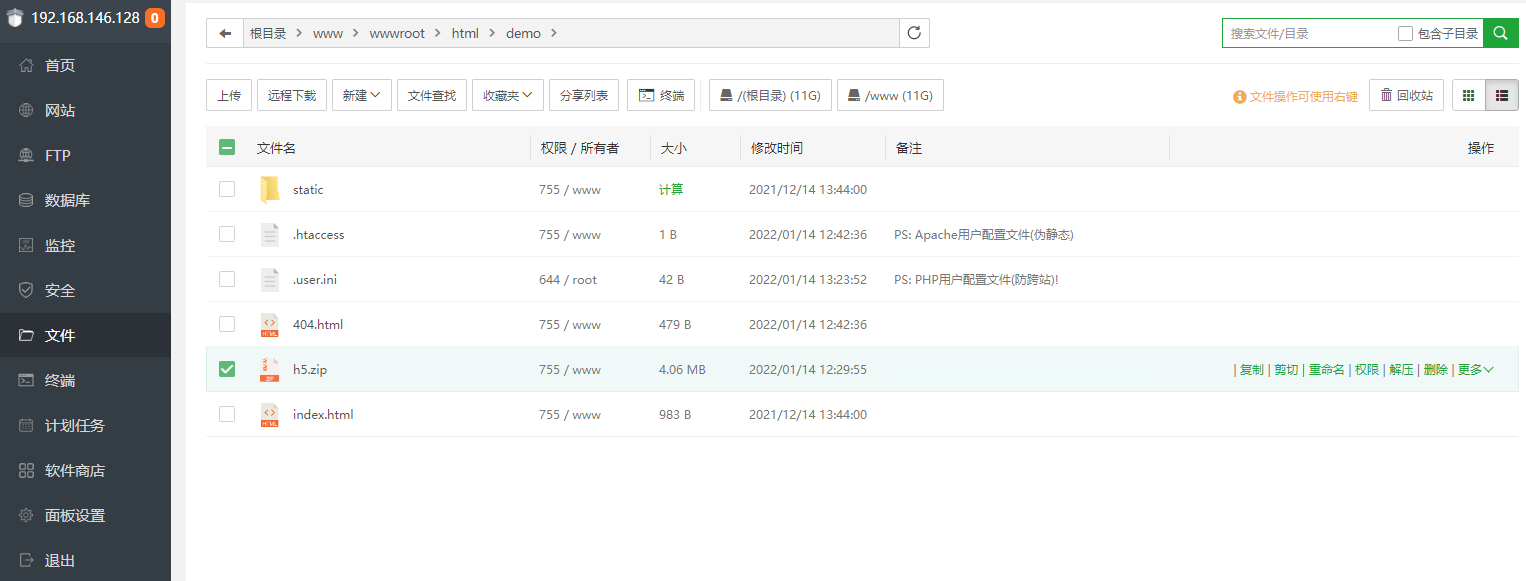
Task: Click the Upload (上传) button
Action: (229, 95)
